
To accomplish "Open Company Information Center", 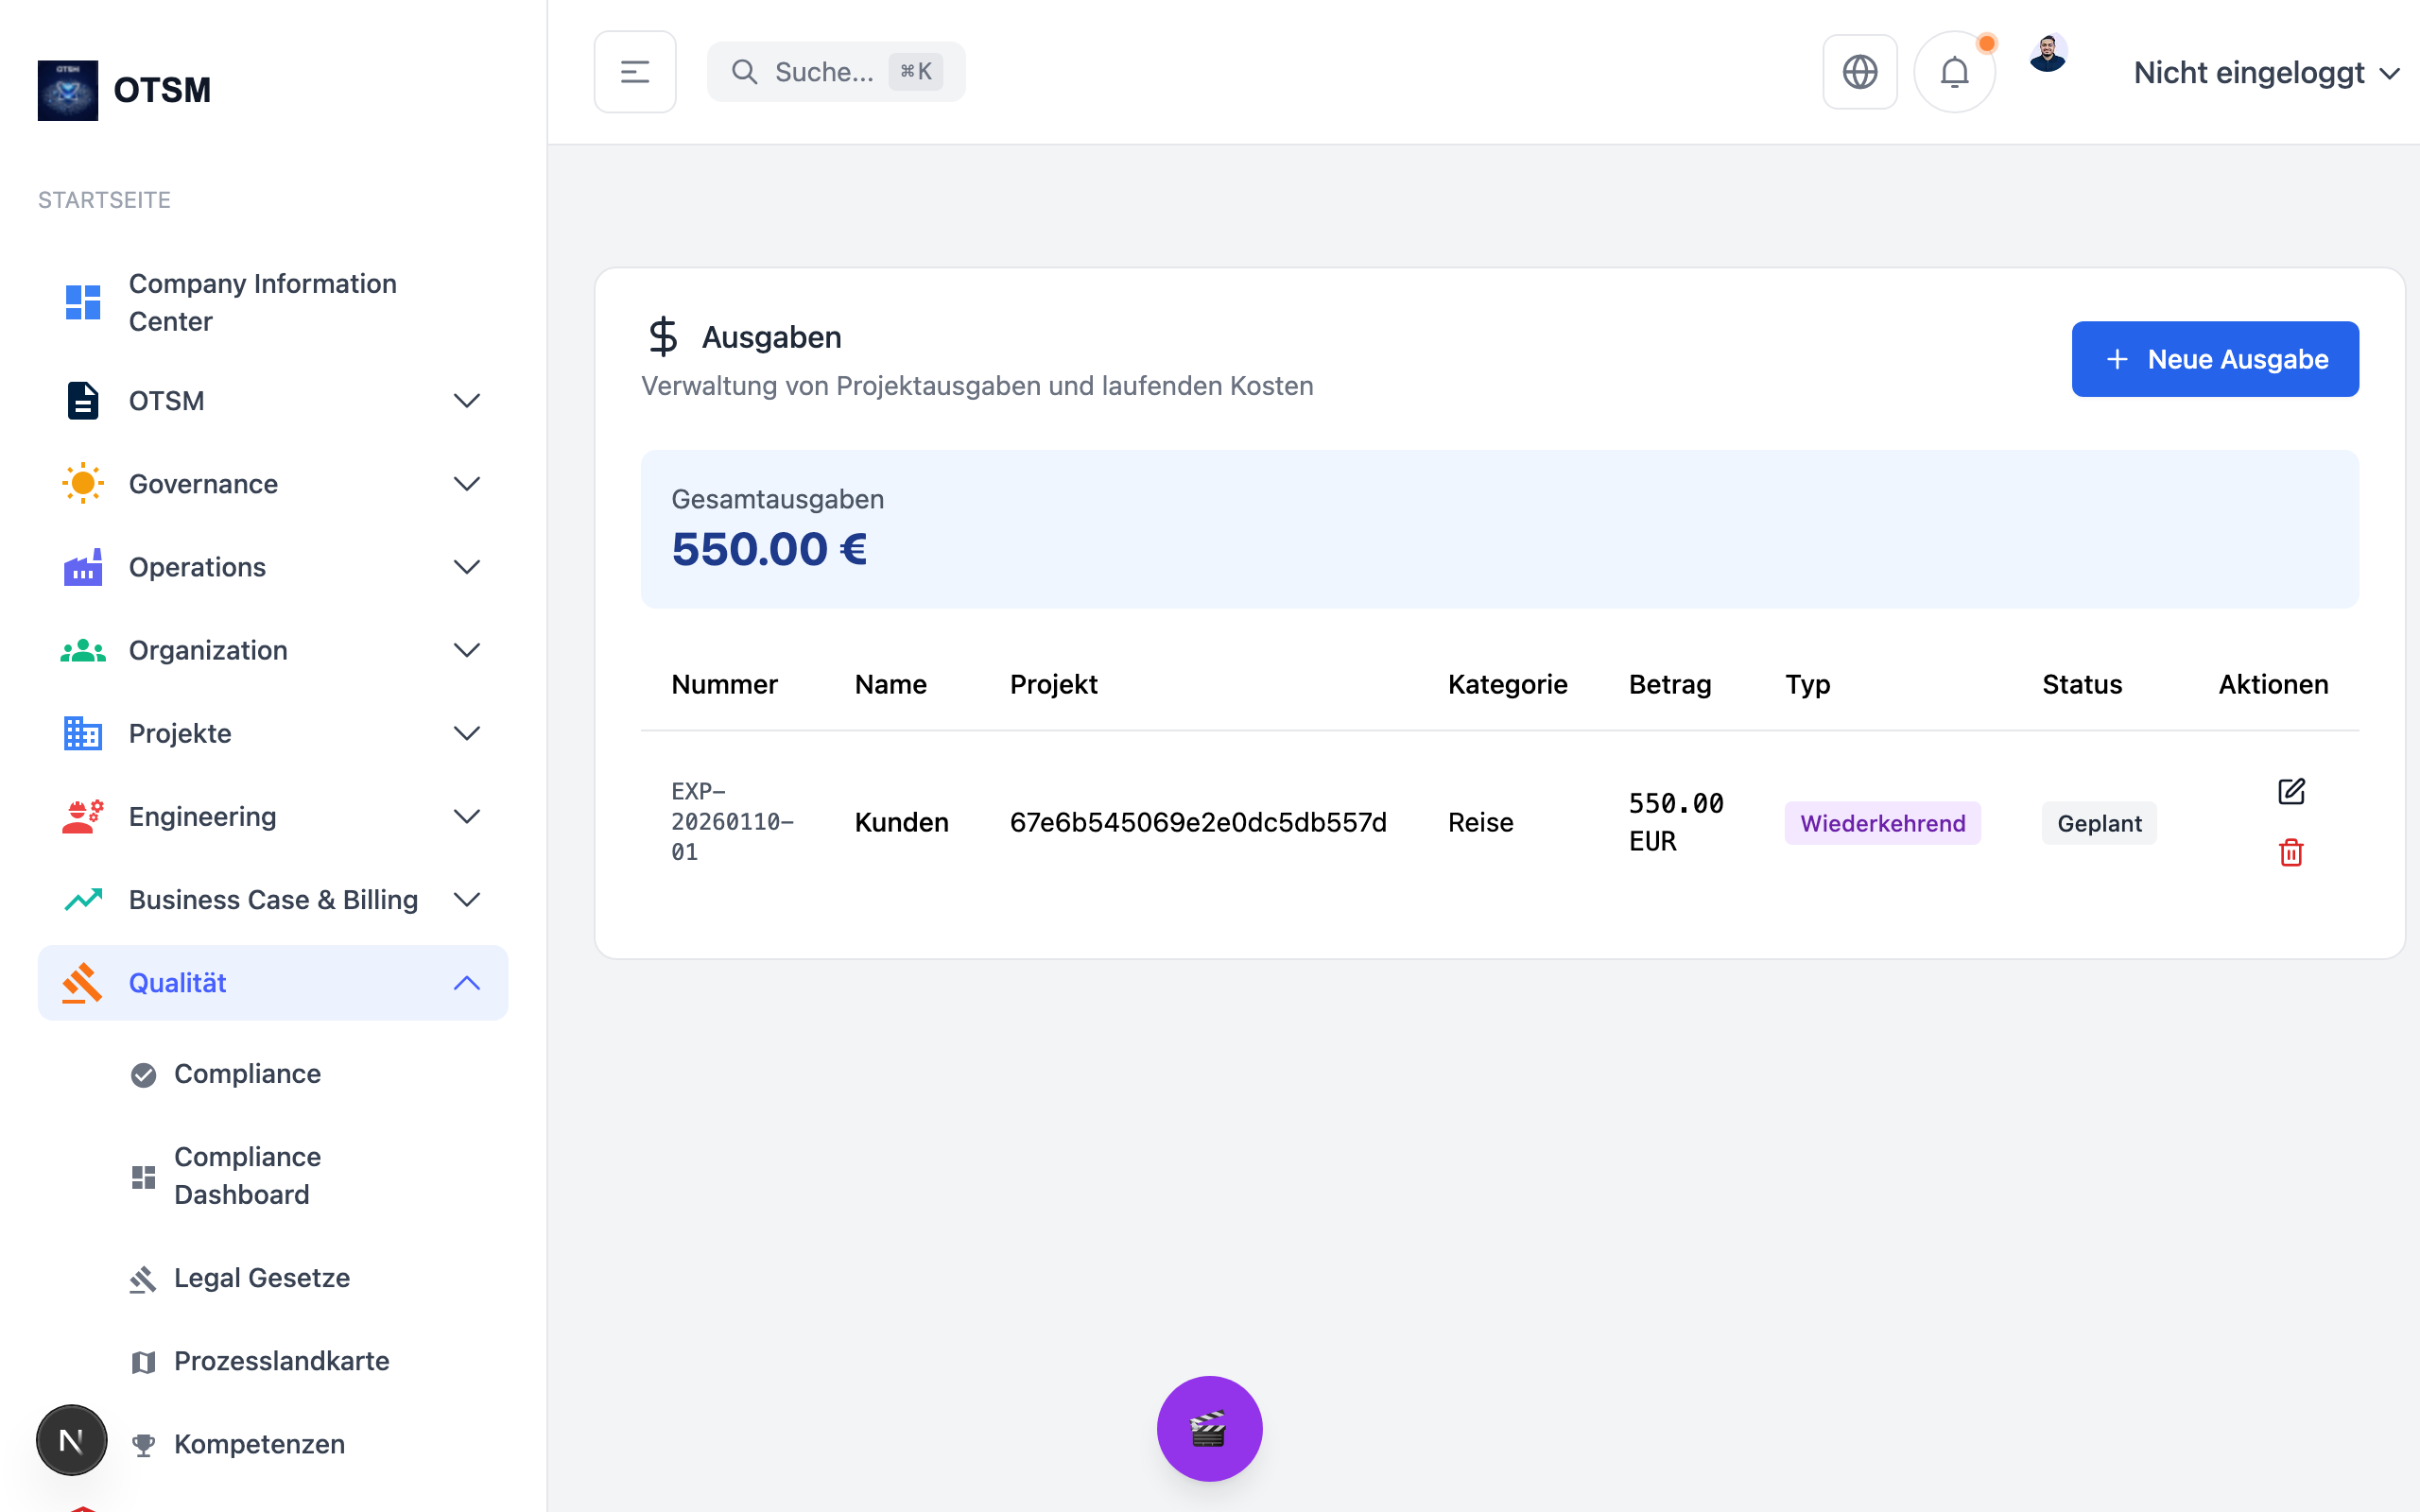I will 262,302.
